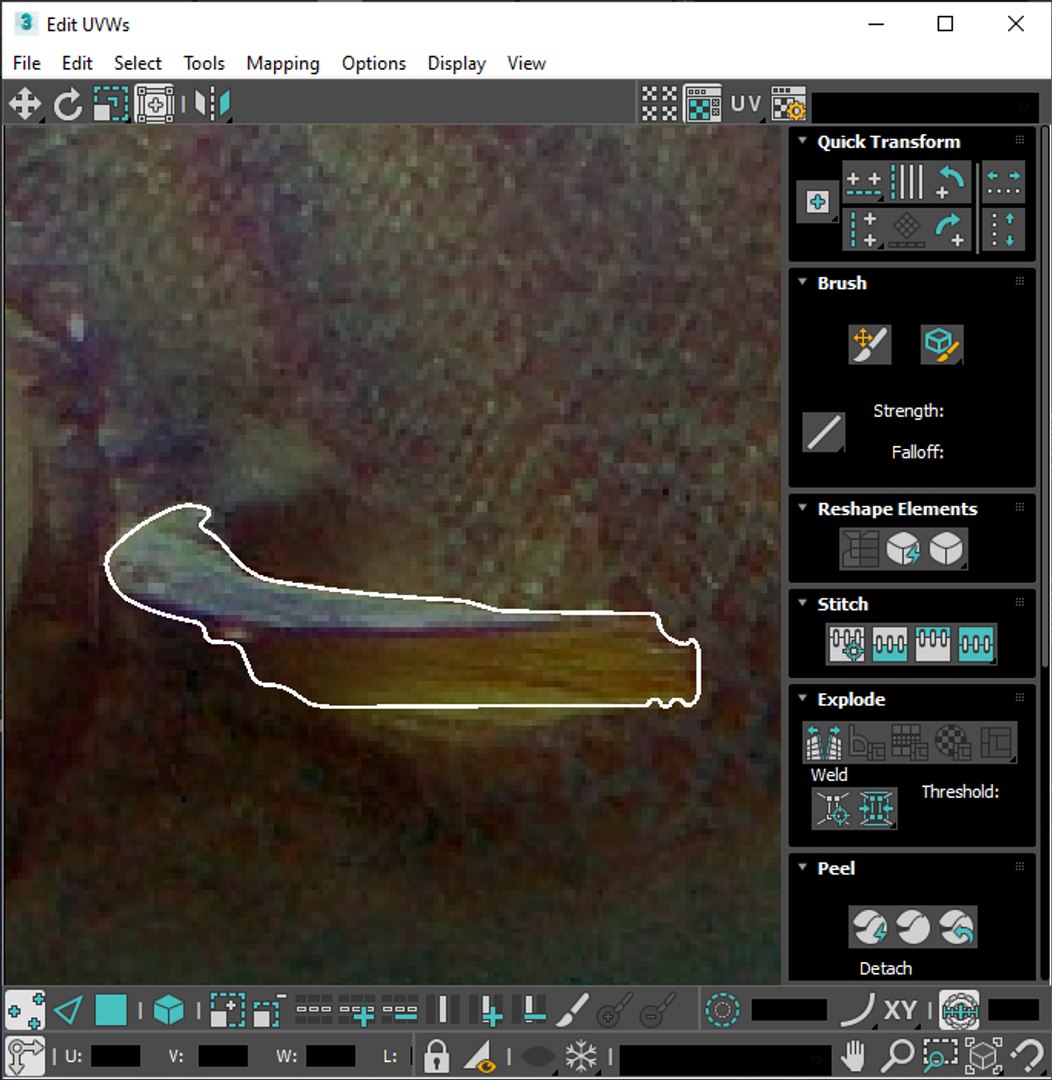Click the Relax Custom icon in Reshape Elements
This screenshot has height=1080, width=1052.
coord(947,549)
